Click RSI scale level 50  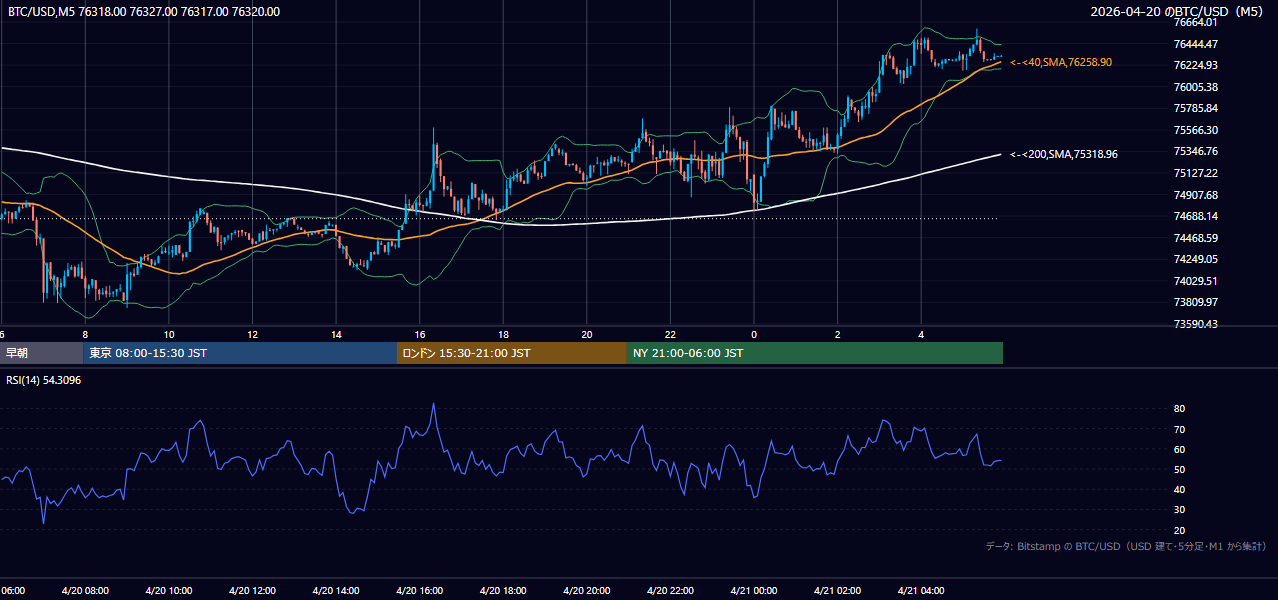(1179, 469)
